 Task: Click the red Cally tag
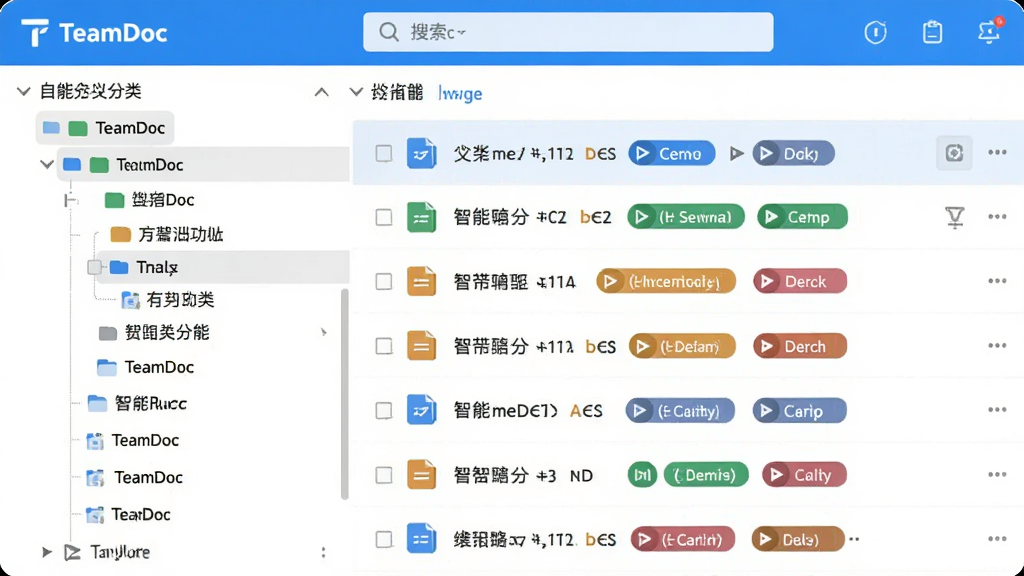click(x=804, y=475)
